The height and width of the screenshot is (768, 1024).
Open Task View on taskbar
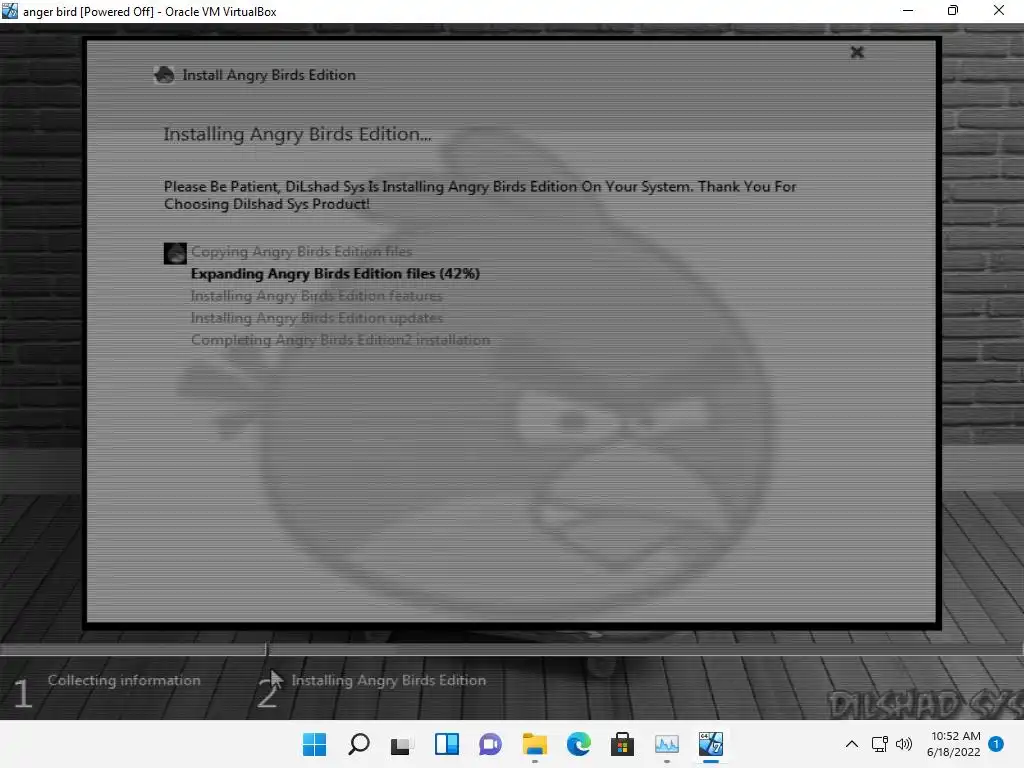402,744
